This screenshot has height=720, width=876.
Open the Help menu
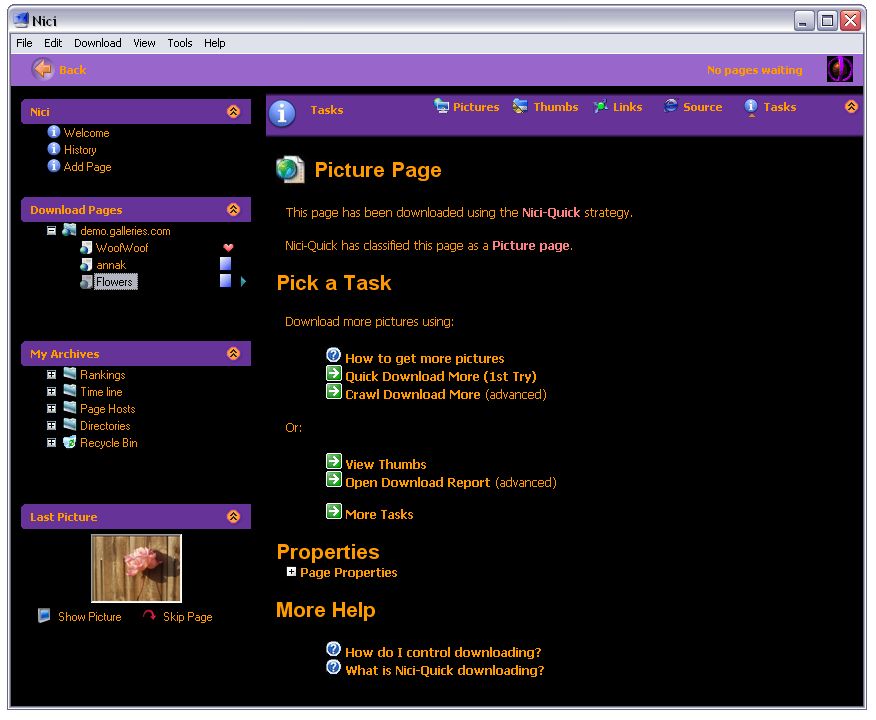(215, 43)
